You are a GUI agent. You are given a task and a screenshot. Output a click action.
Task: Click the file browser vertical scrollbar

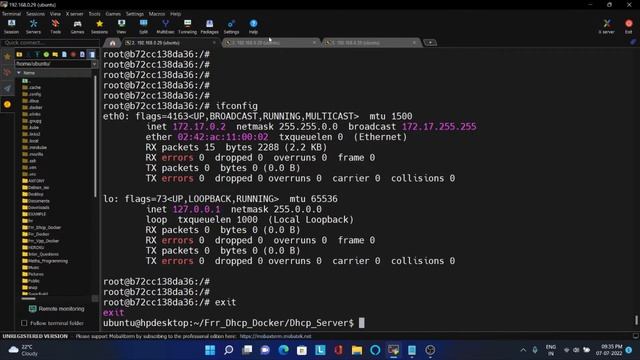click(95, 135)
